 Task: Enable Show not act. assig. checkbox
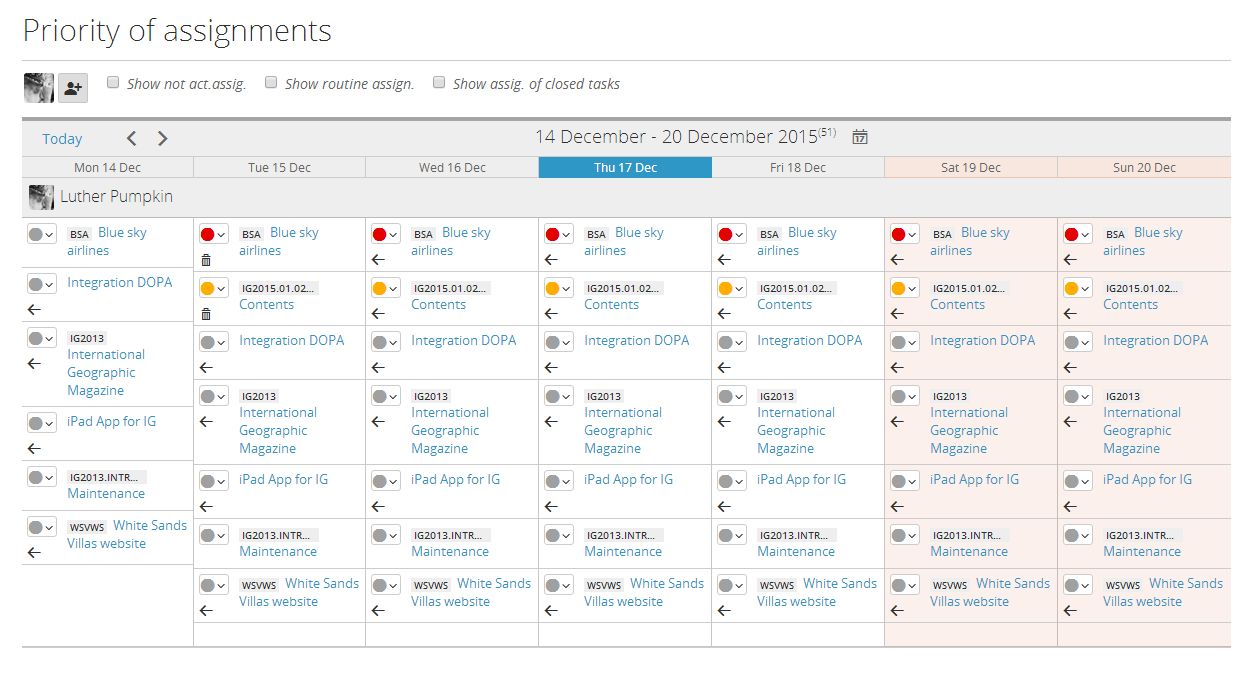coord(113,83)
